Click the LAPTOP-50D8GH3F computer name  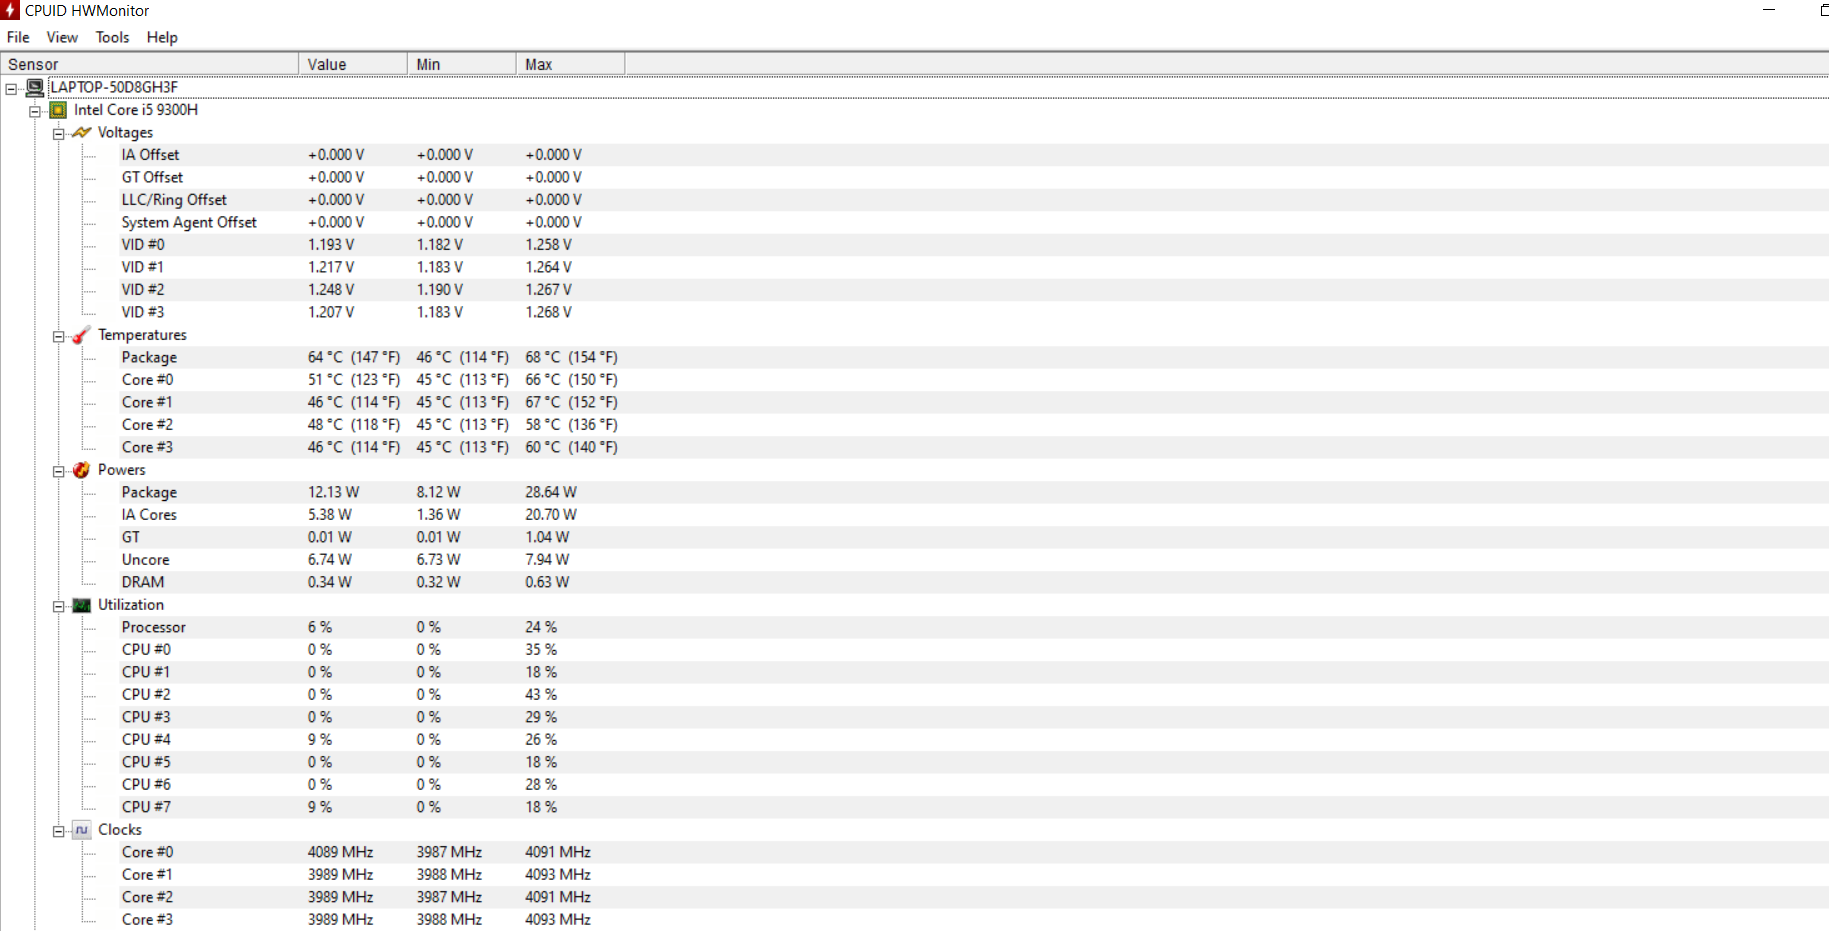tap(114, 87)
